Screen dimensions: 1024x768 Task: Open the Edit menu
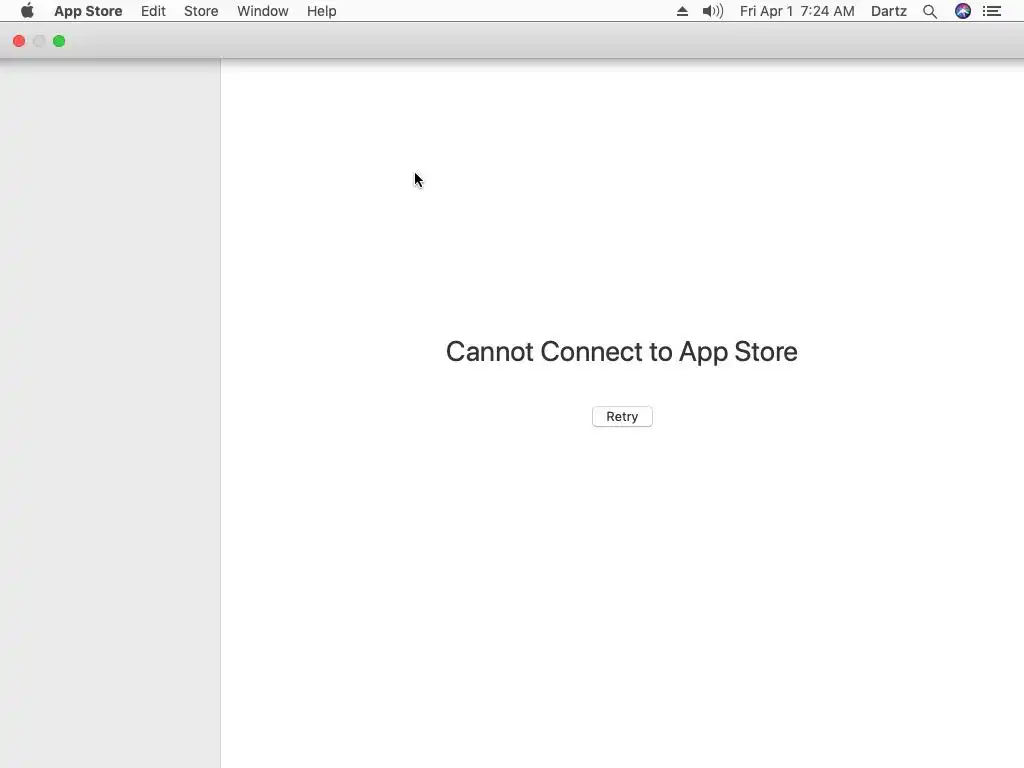click(x=153, y=11)
